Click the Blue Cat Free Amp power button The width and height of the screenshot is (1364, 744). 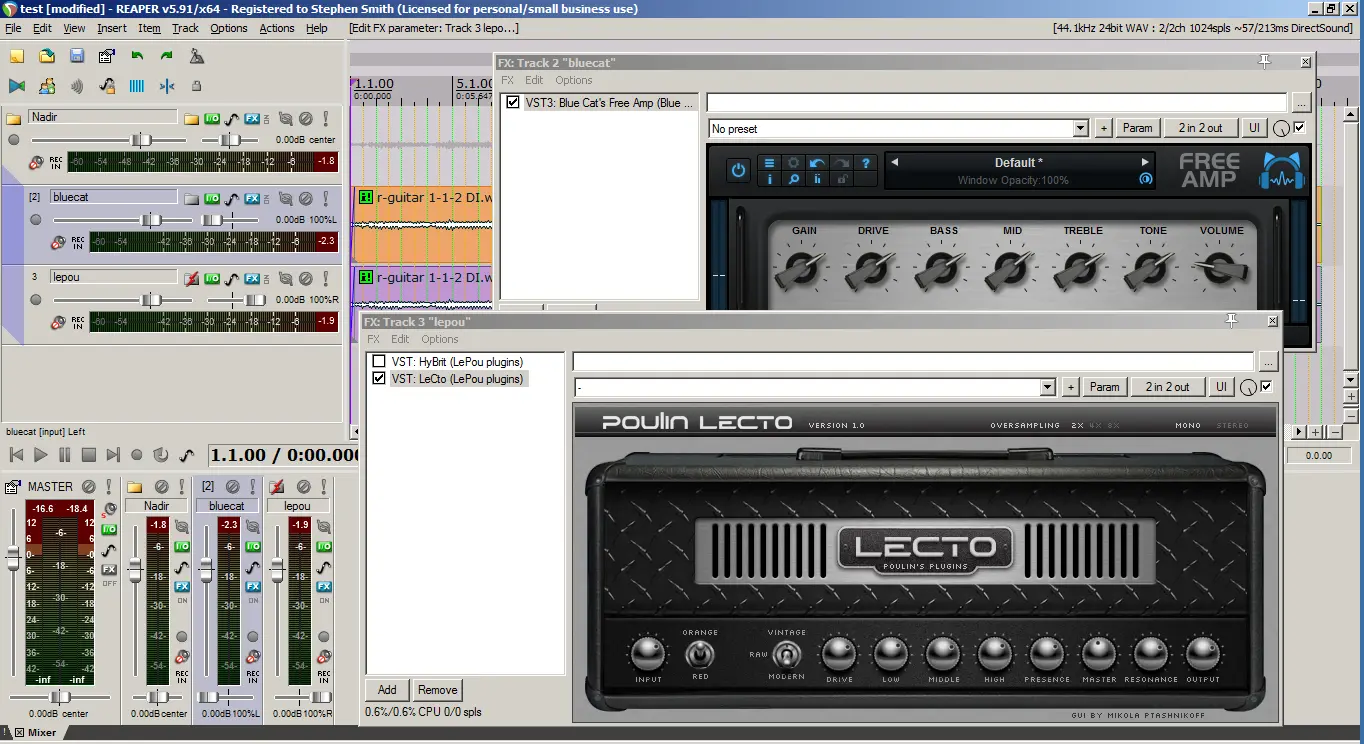point(738,170)
